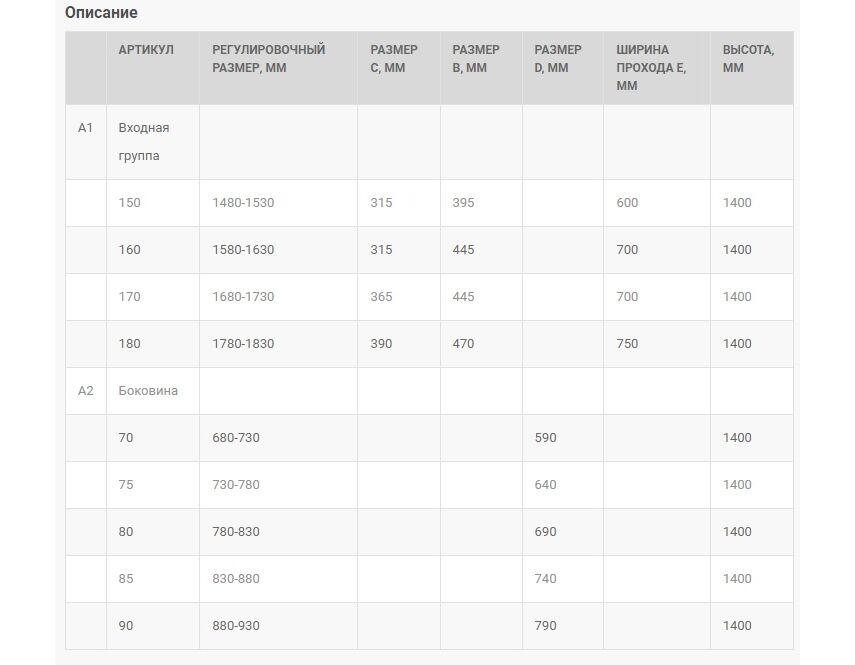Select the 1680-1730 value

pyautogui.click(x=243, y=297)
